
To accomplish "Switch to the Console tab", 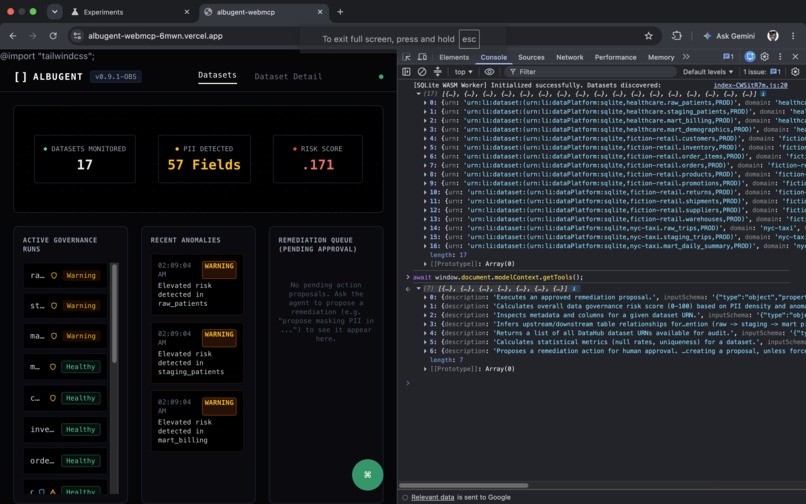I will 493,57.
